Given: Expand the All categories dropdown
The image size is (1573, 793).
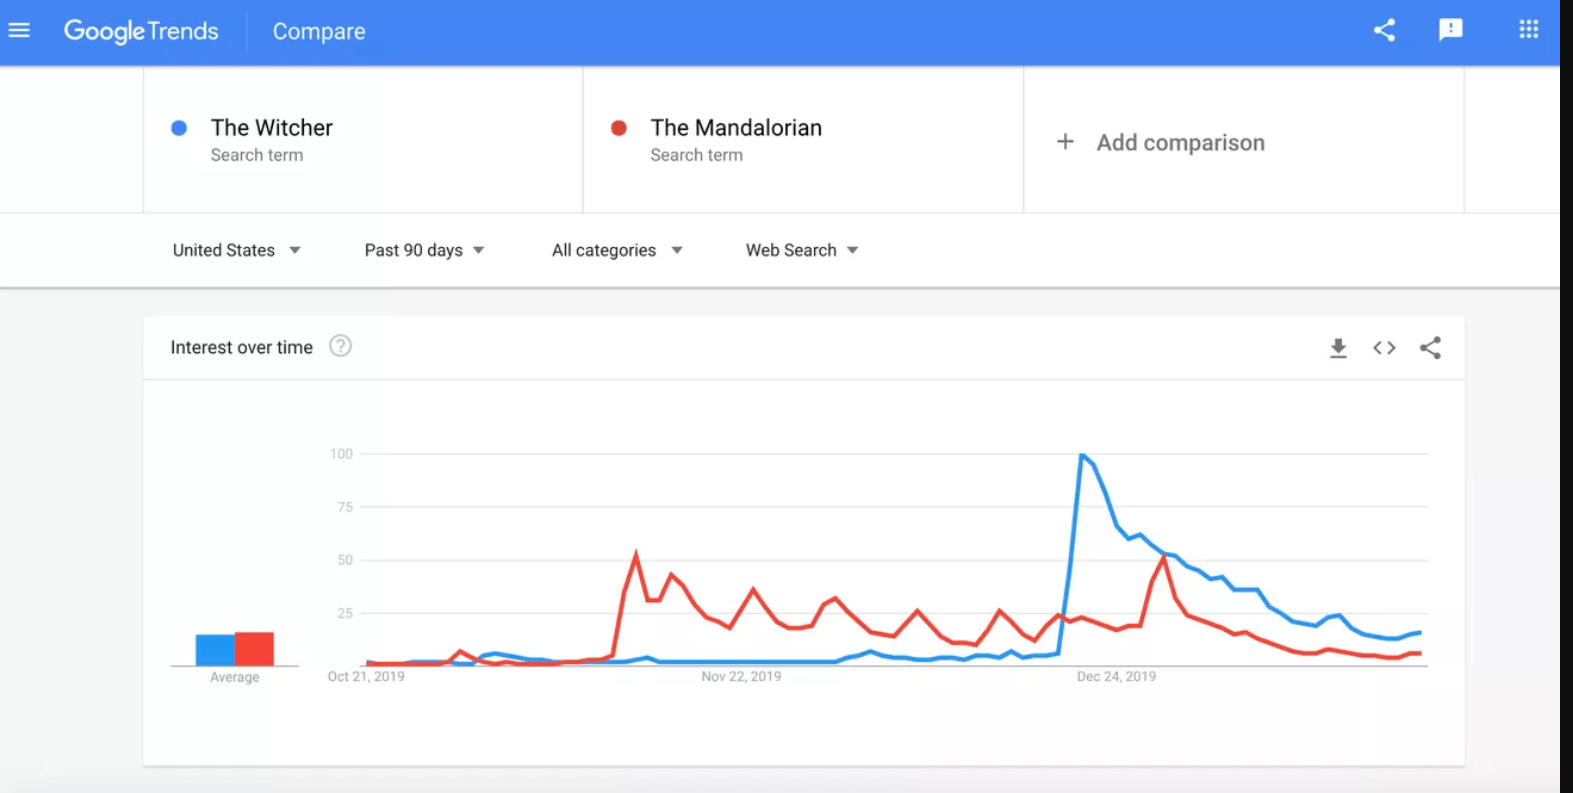Looking at the screenshot, I should pos(617,250).
